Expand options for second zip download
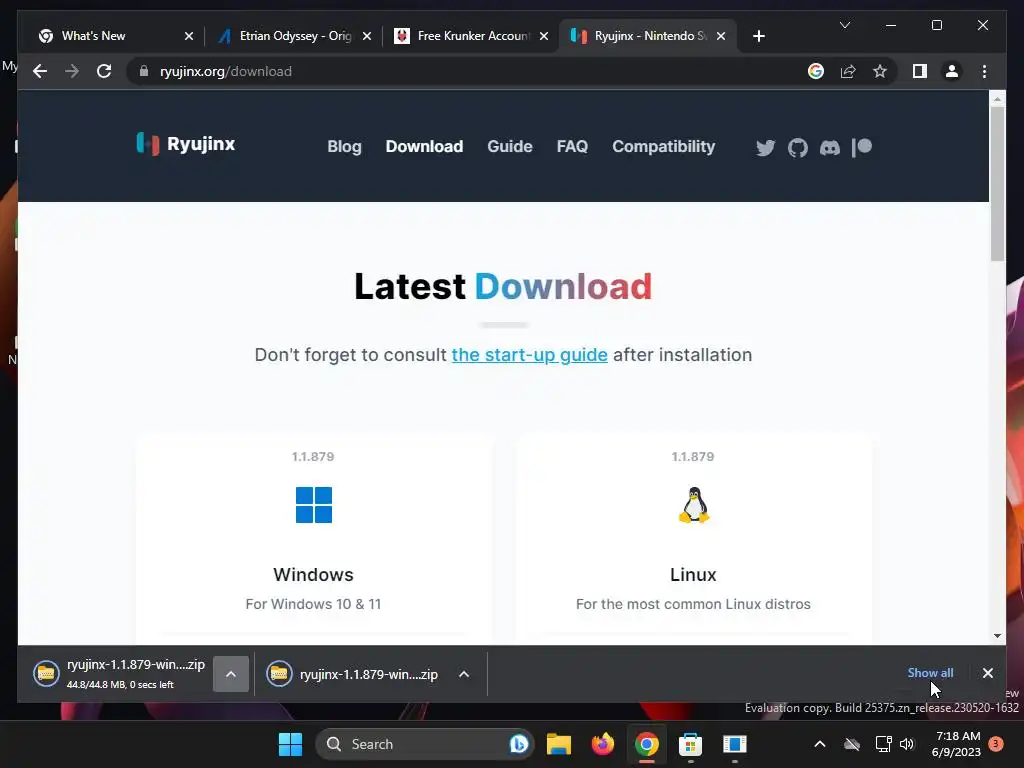This screenshot has width=1024, height=768. click(x=464, y=674)
